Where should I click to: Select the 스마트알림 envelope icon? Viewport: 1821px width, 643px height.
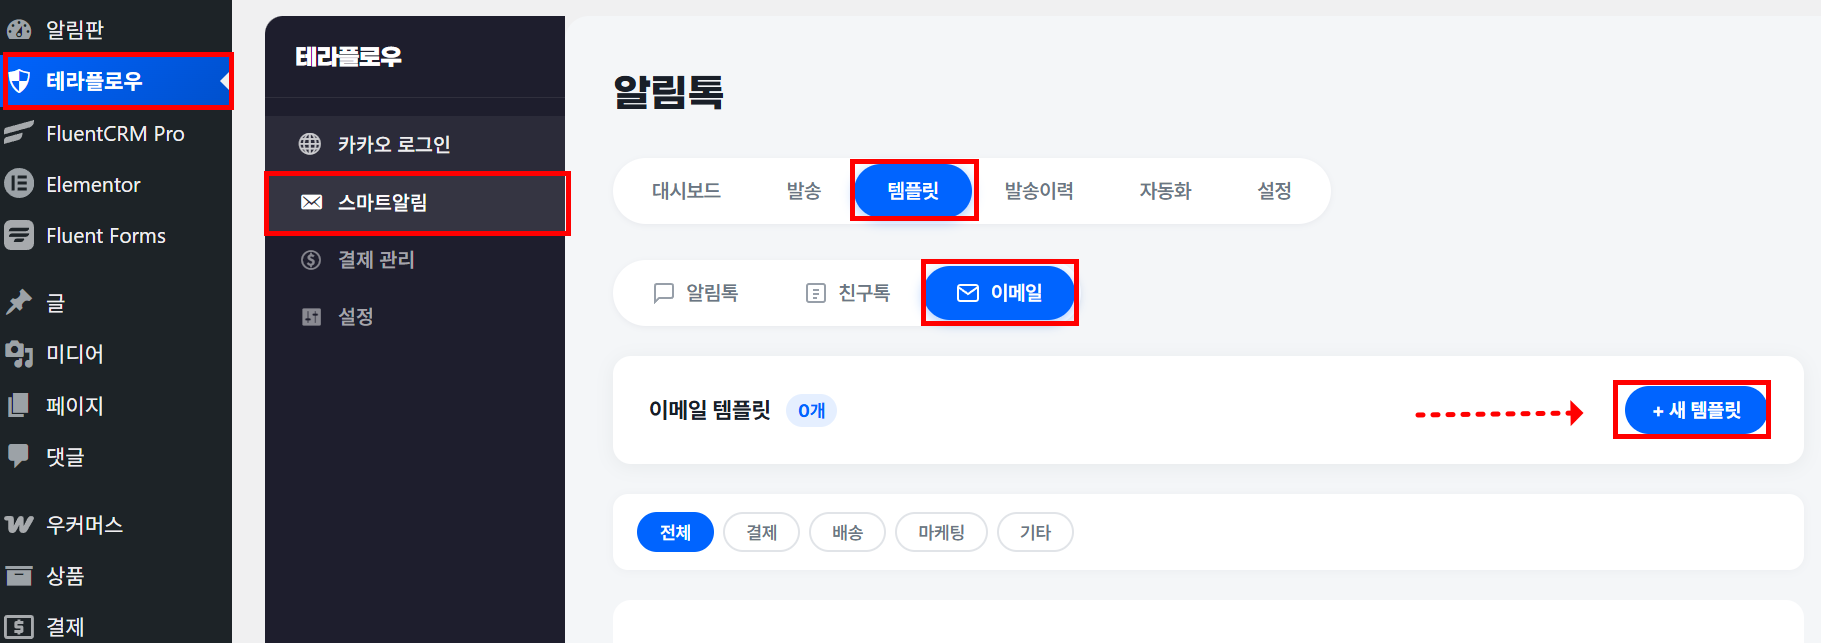tap(311, 202)
